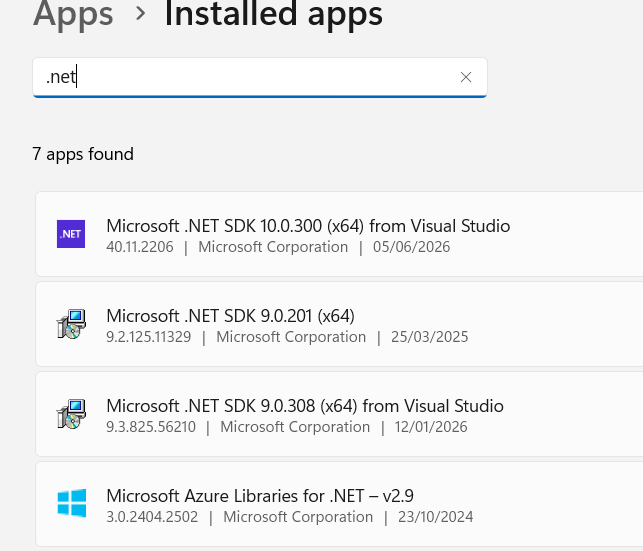Image resolution: width=643 pixels, height=551 pixels.
Task: Clear the .net search field
Action: (x=465, y=77)
